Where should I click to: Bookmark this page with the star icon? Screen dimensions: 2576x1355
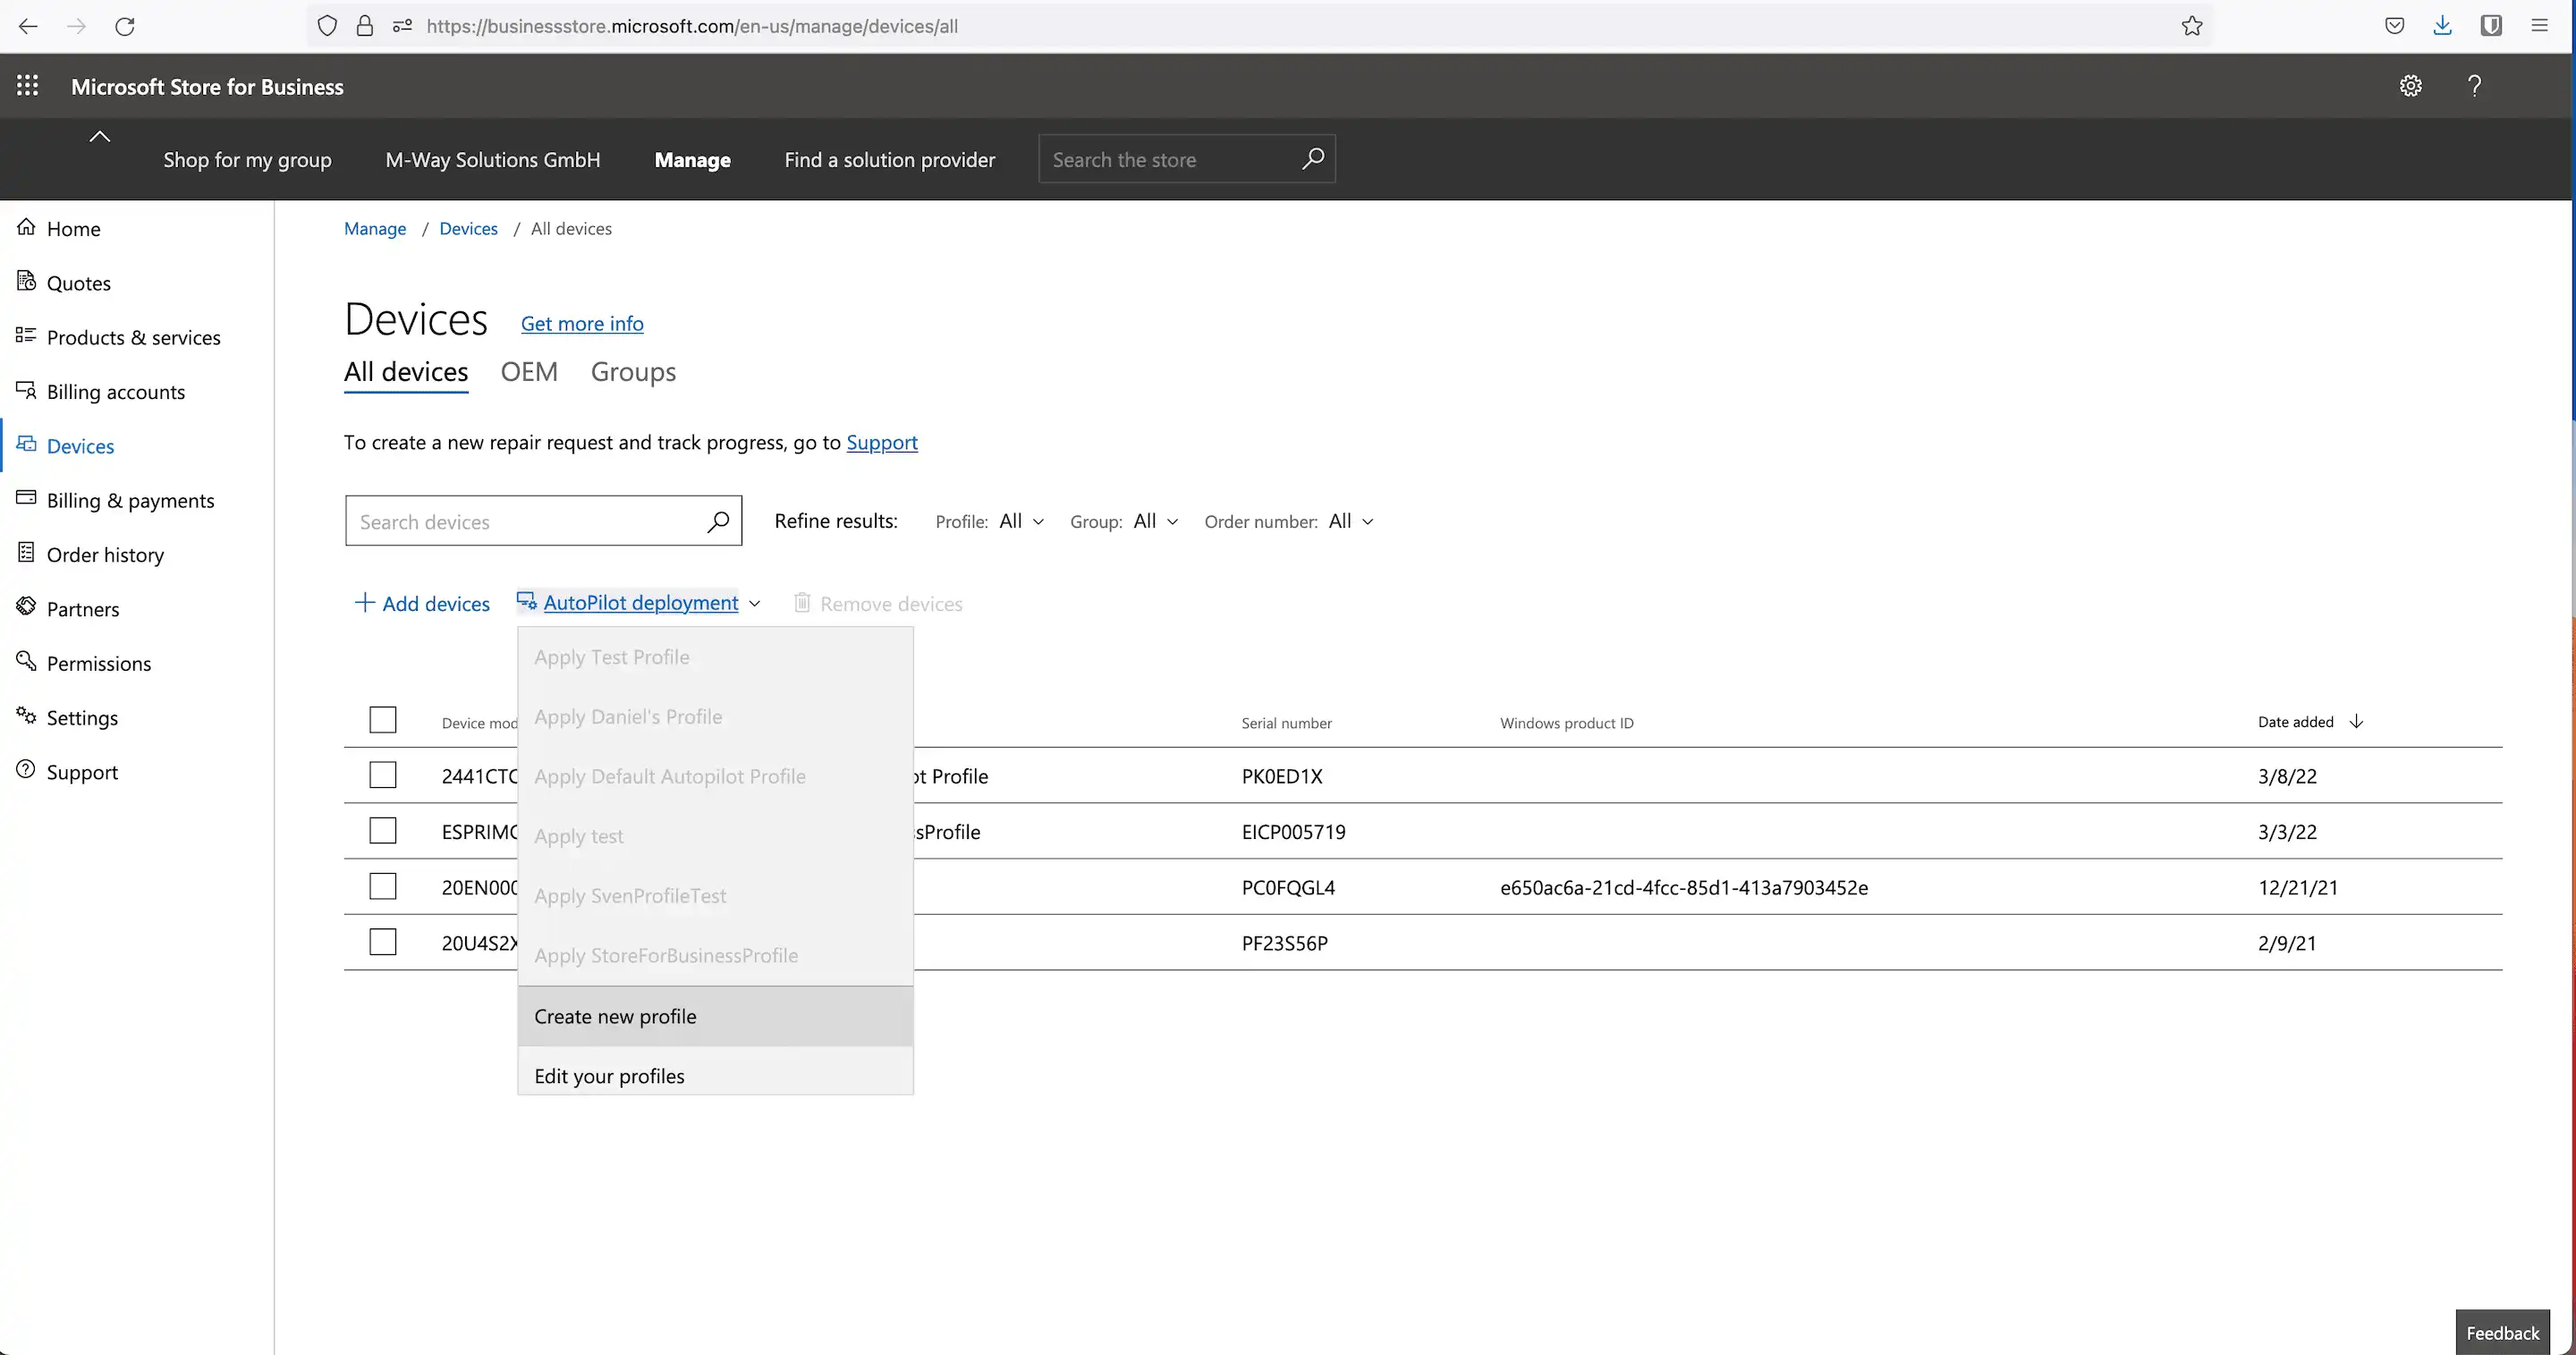(2192, 26)
